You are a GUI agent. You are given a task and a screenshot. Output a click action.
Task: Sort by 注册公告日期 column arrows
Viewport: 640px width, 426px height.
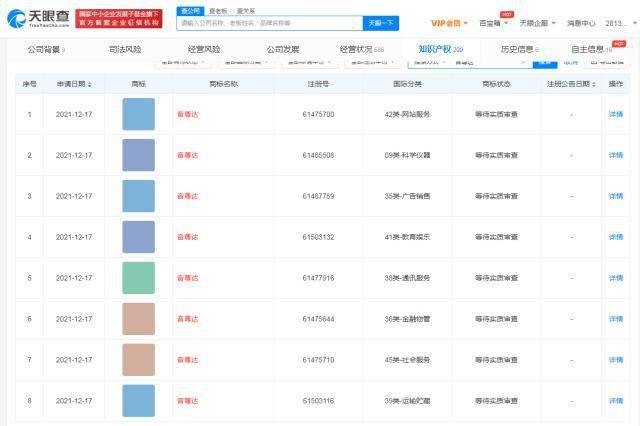[x=594, y=84]
